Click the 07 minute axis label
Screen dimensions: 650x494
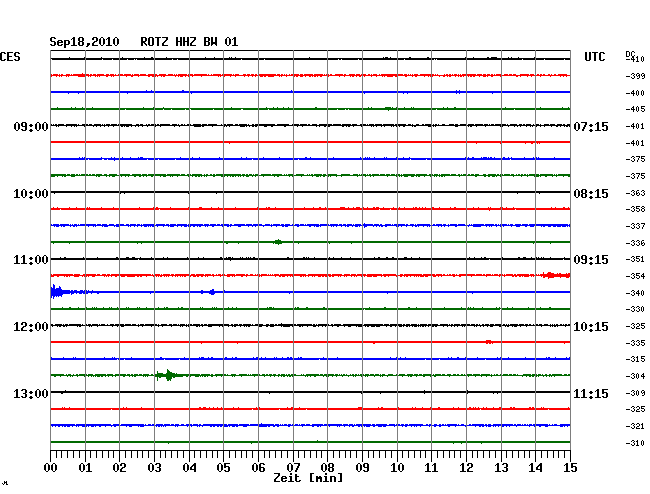[293, 468]
